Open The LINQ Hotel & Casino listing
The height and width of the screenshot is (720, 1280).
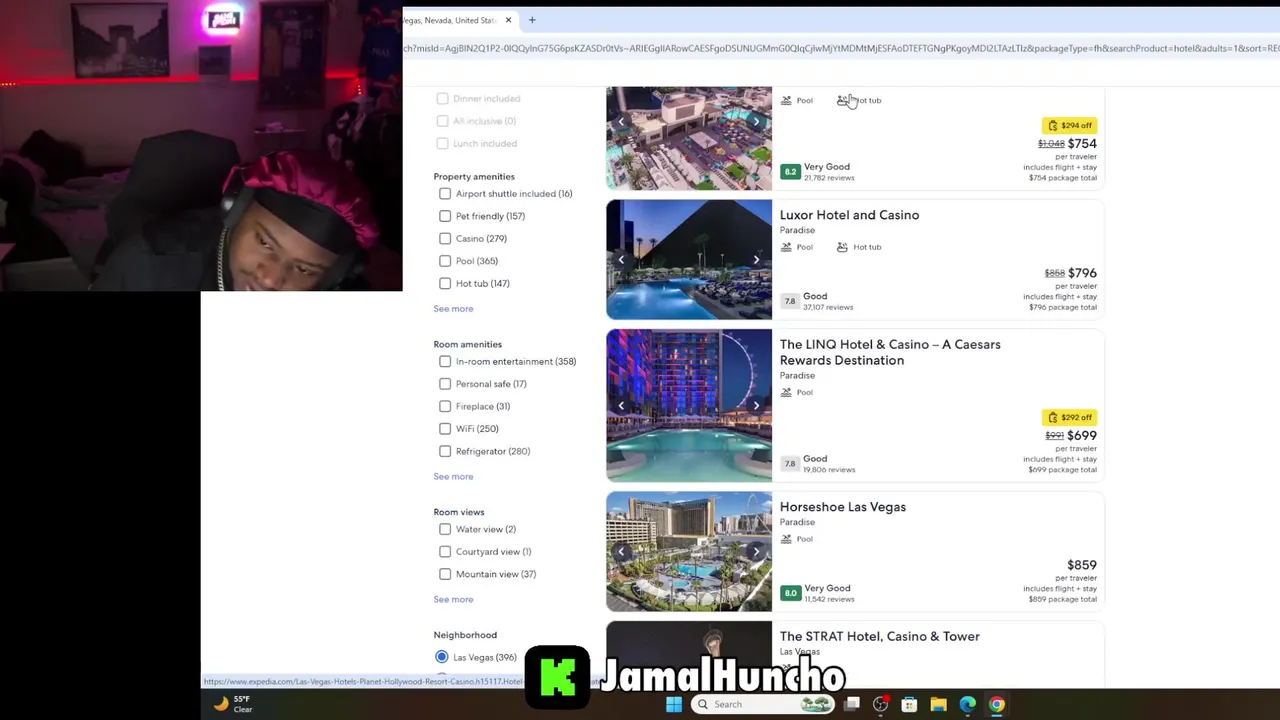click(x=890, y=352)
